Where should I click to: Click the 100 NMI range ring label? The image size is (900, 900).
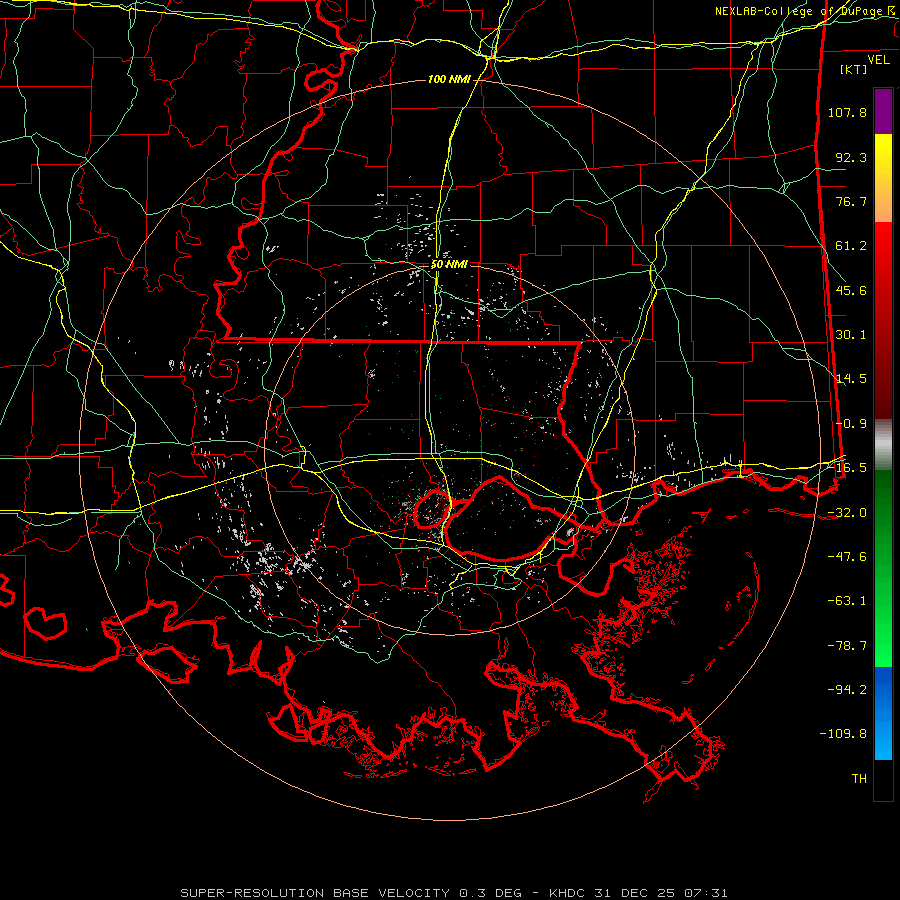coord(449,79)
